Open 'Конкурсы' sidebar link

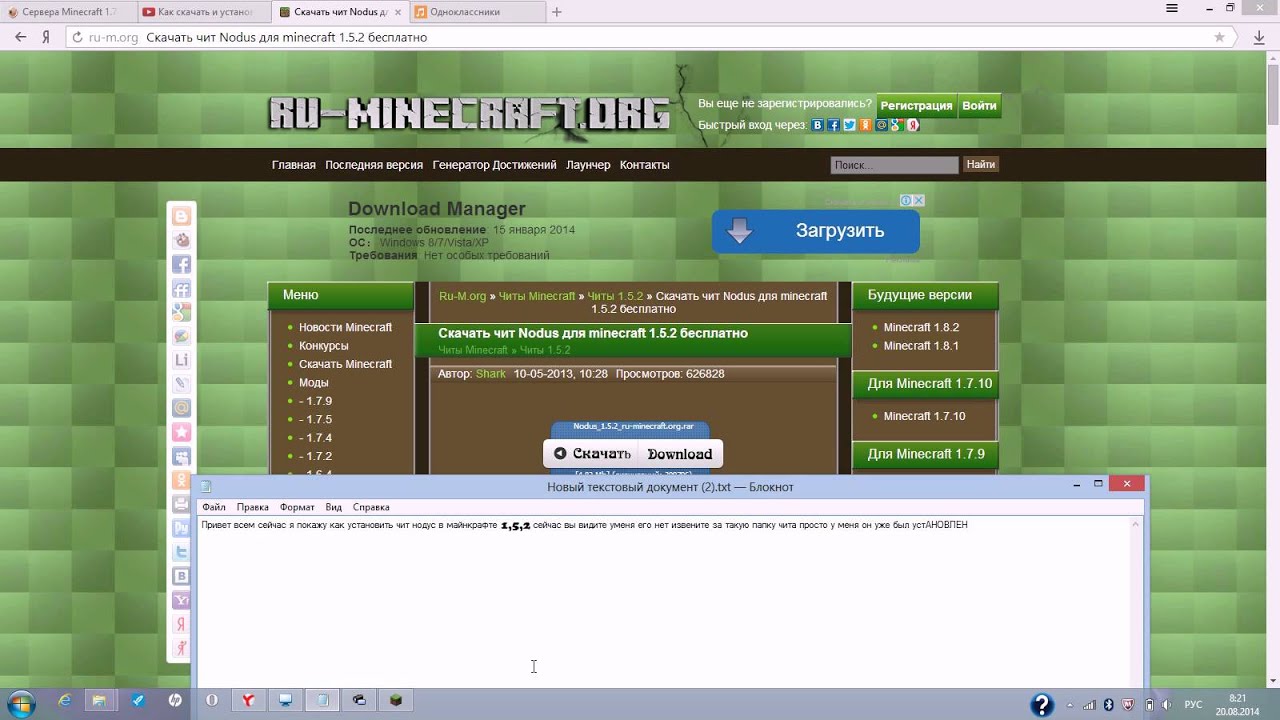click(324, 346)
